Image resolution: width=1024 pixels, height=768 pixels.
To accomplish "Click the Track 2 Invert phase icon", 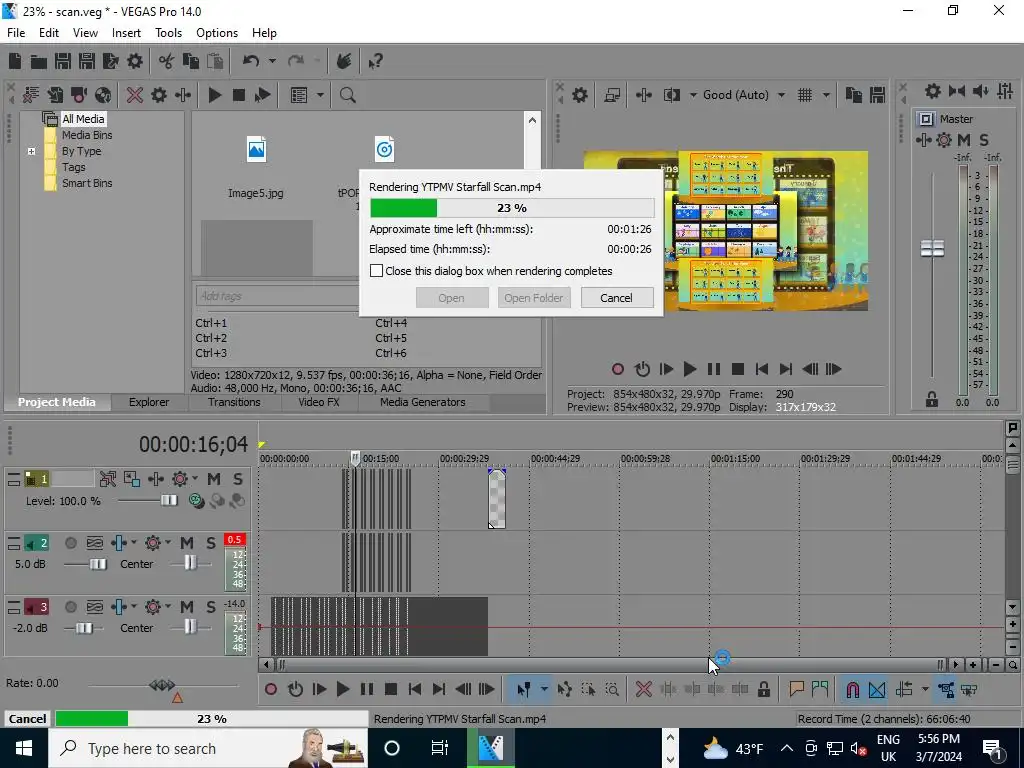I will click(x=95, y=543).
